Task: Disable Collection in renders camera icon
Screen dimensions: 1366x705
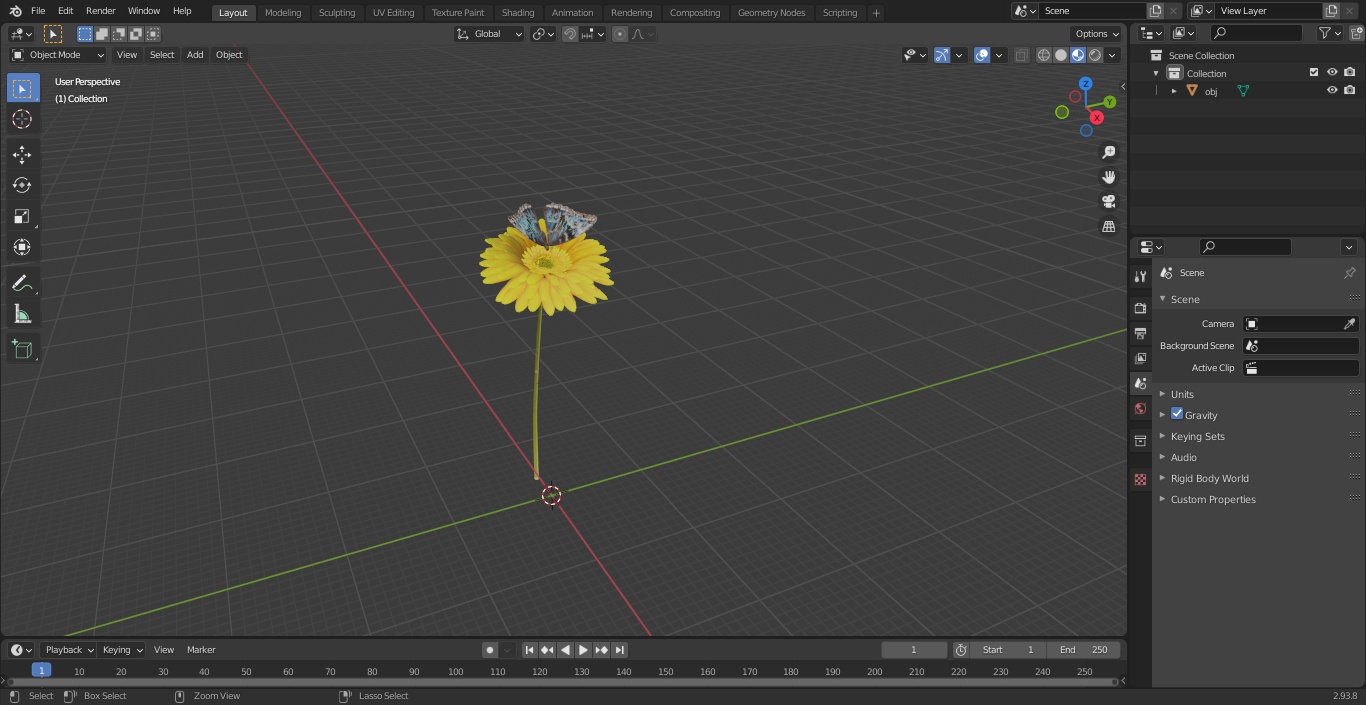Action: (1350, 72)
